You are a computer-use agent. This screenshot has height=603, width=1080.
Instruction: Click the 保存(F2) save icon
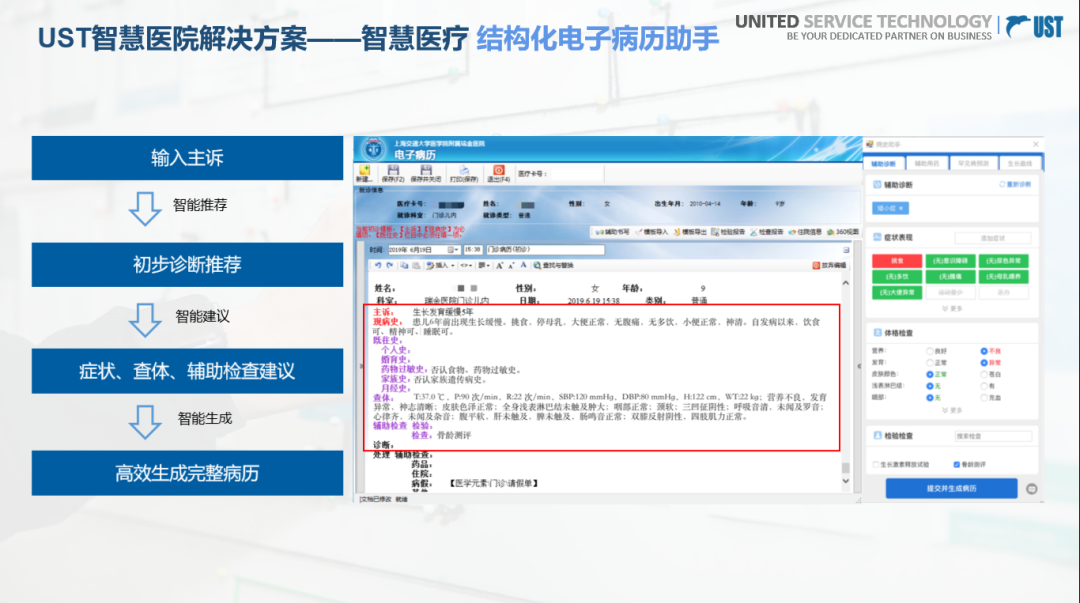(393, 170)
